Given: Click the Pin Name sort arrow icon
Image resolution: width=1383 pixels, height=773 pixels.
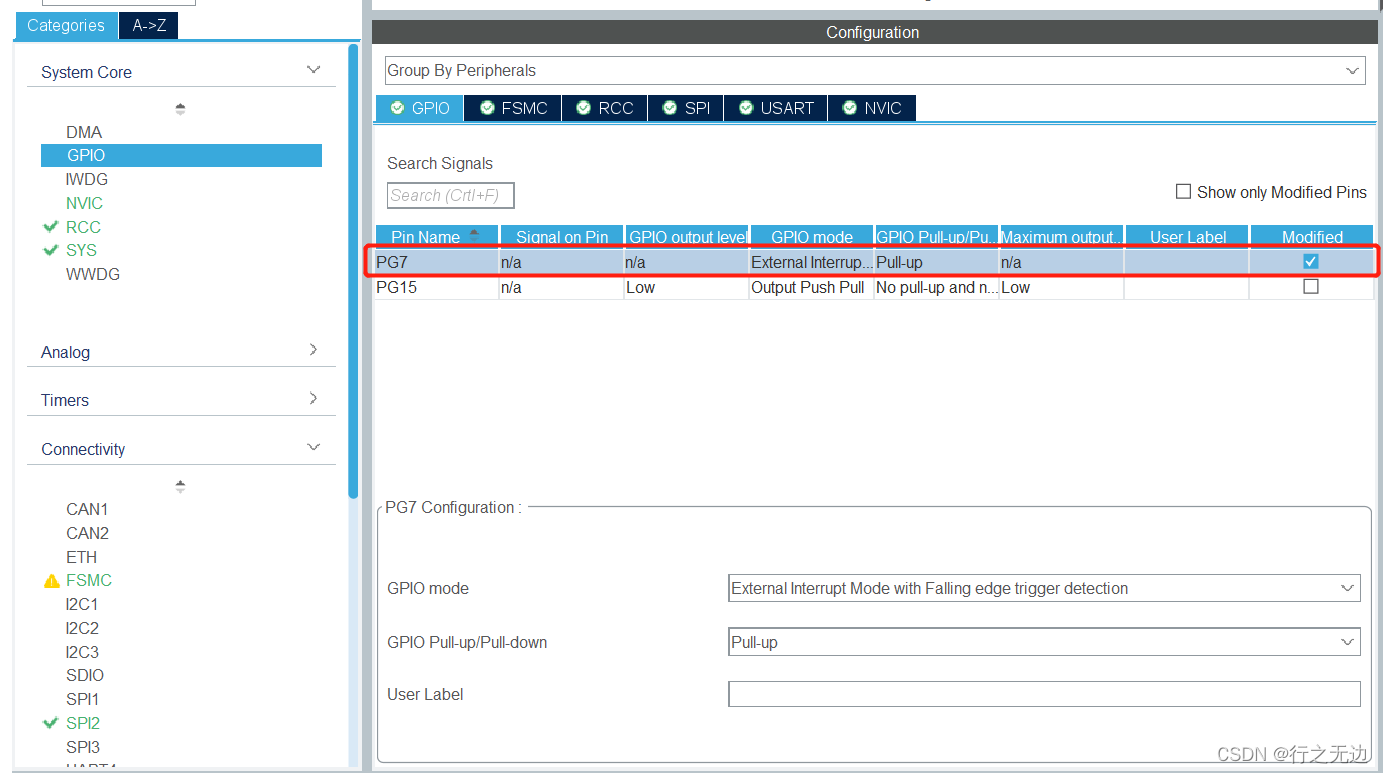Looking at the screenshot, I should [x=474, y=234].
